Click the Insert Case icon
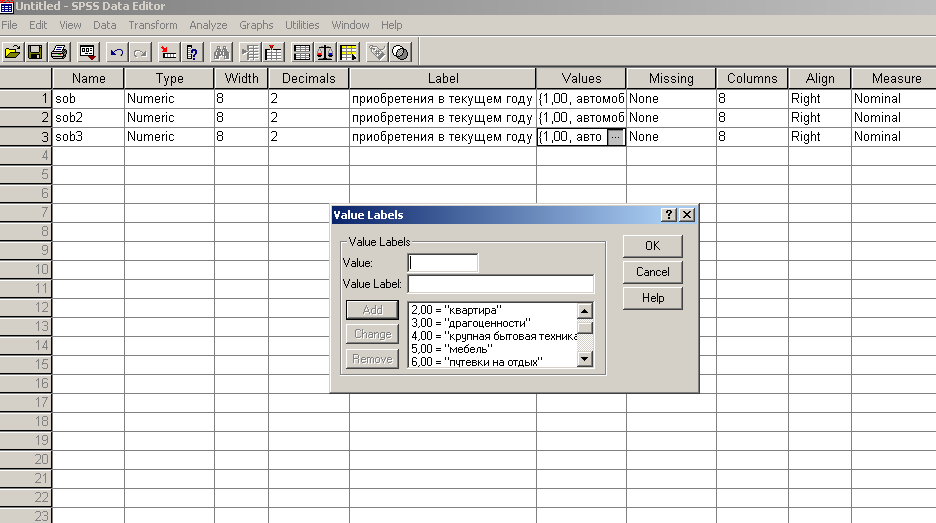 250,53
